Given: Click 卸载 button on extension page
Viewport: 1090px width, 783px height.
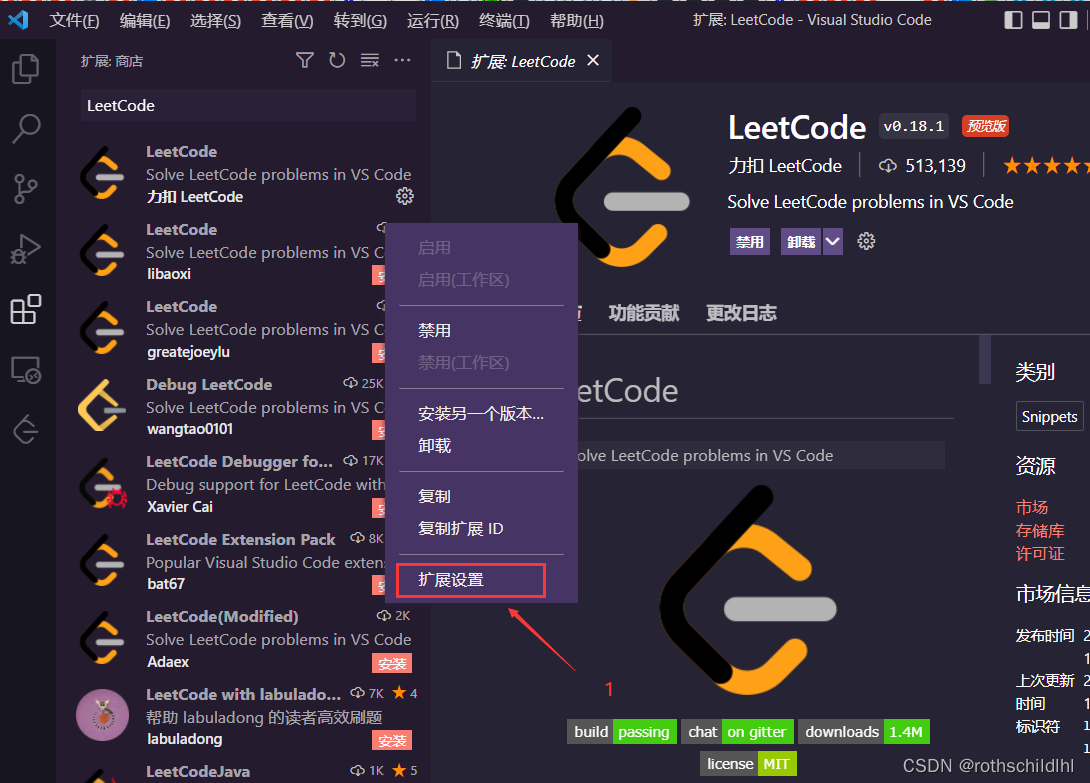Looking at the screenshot, I should (801, 241).
